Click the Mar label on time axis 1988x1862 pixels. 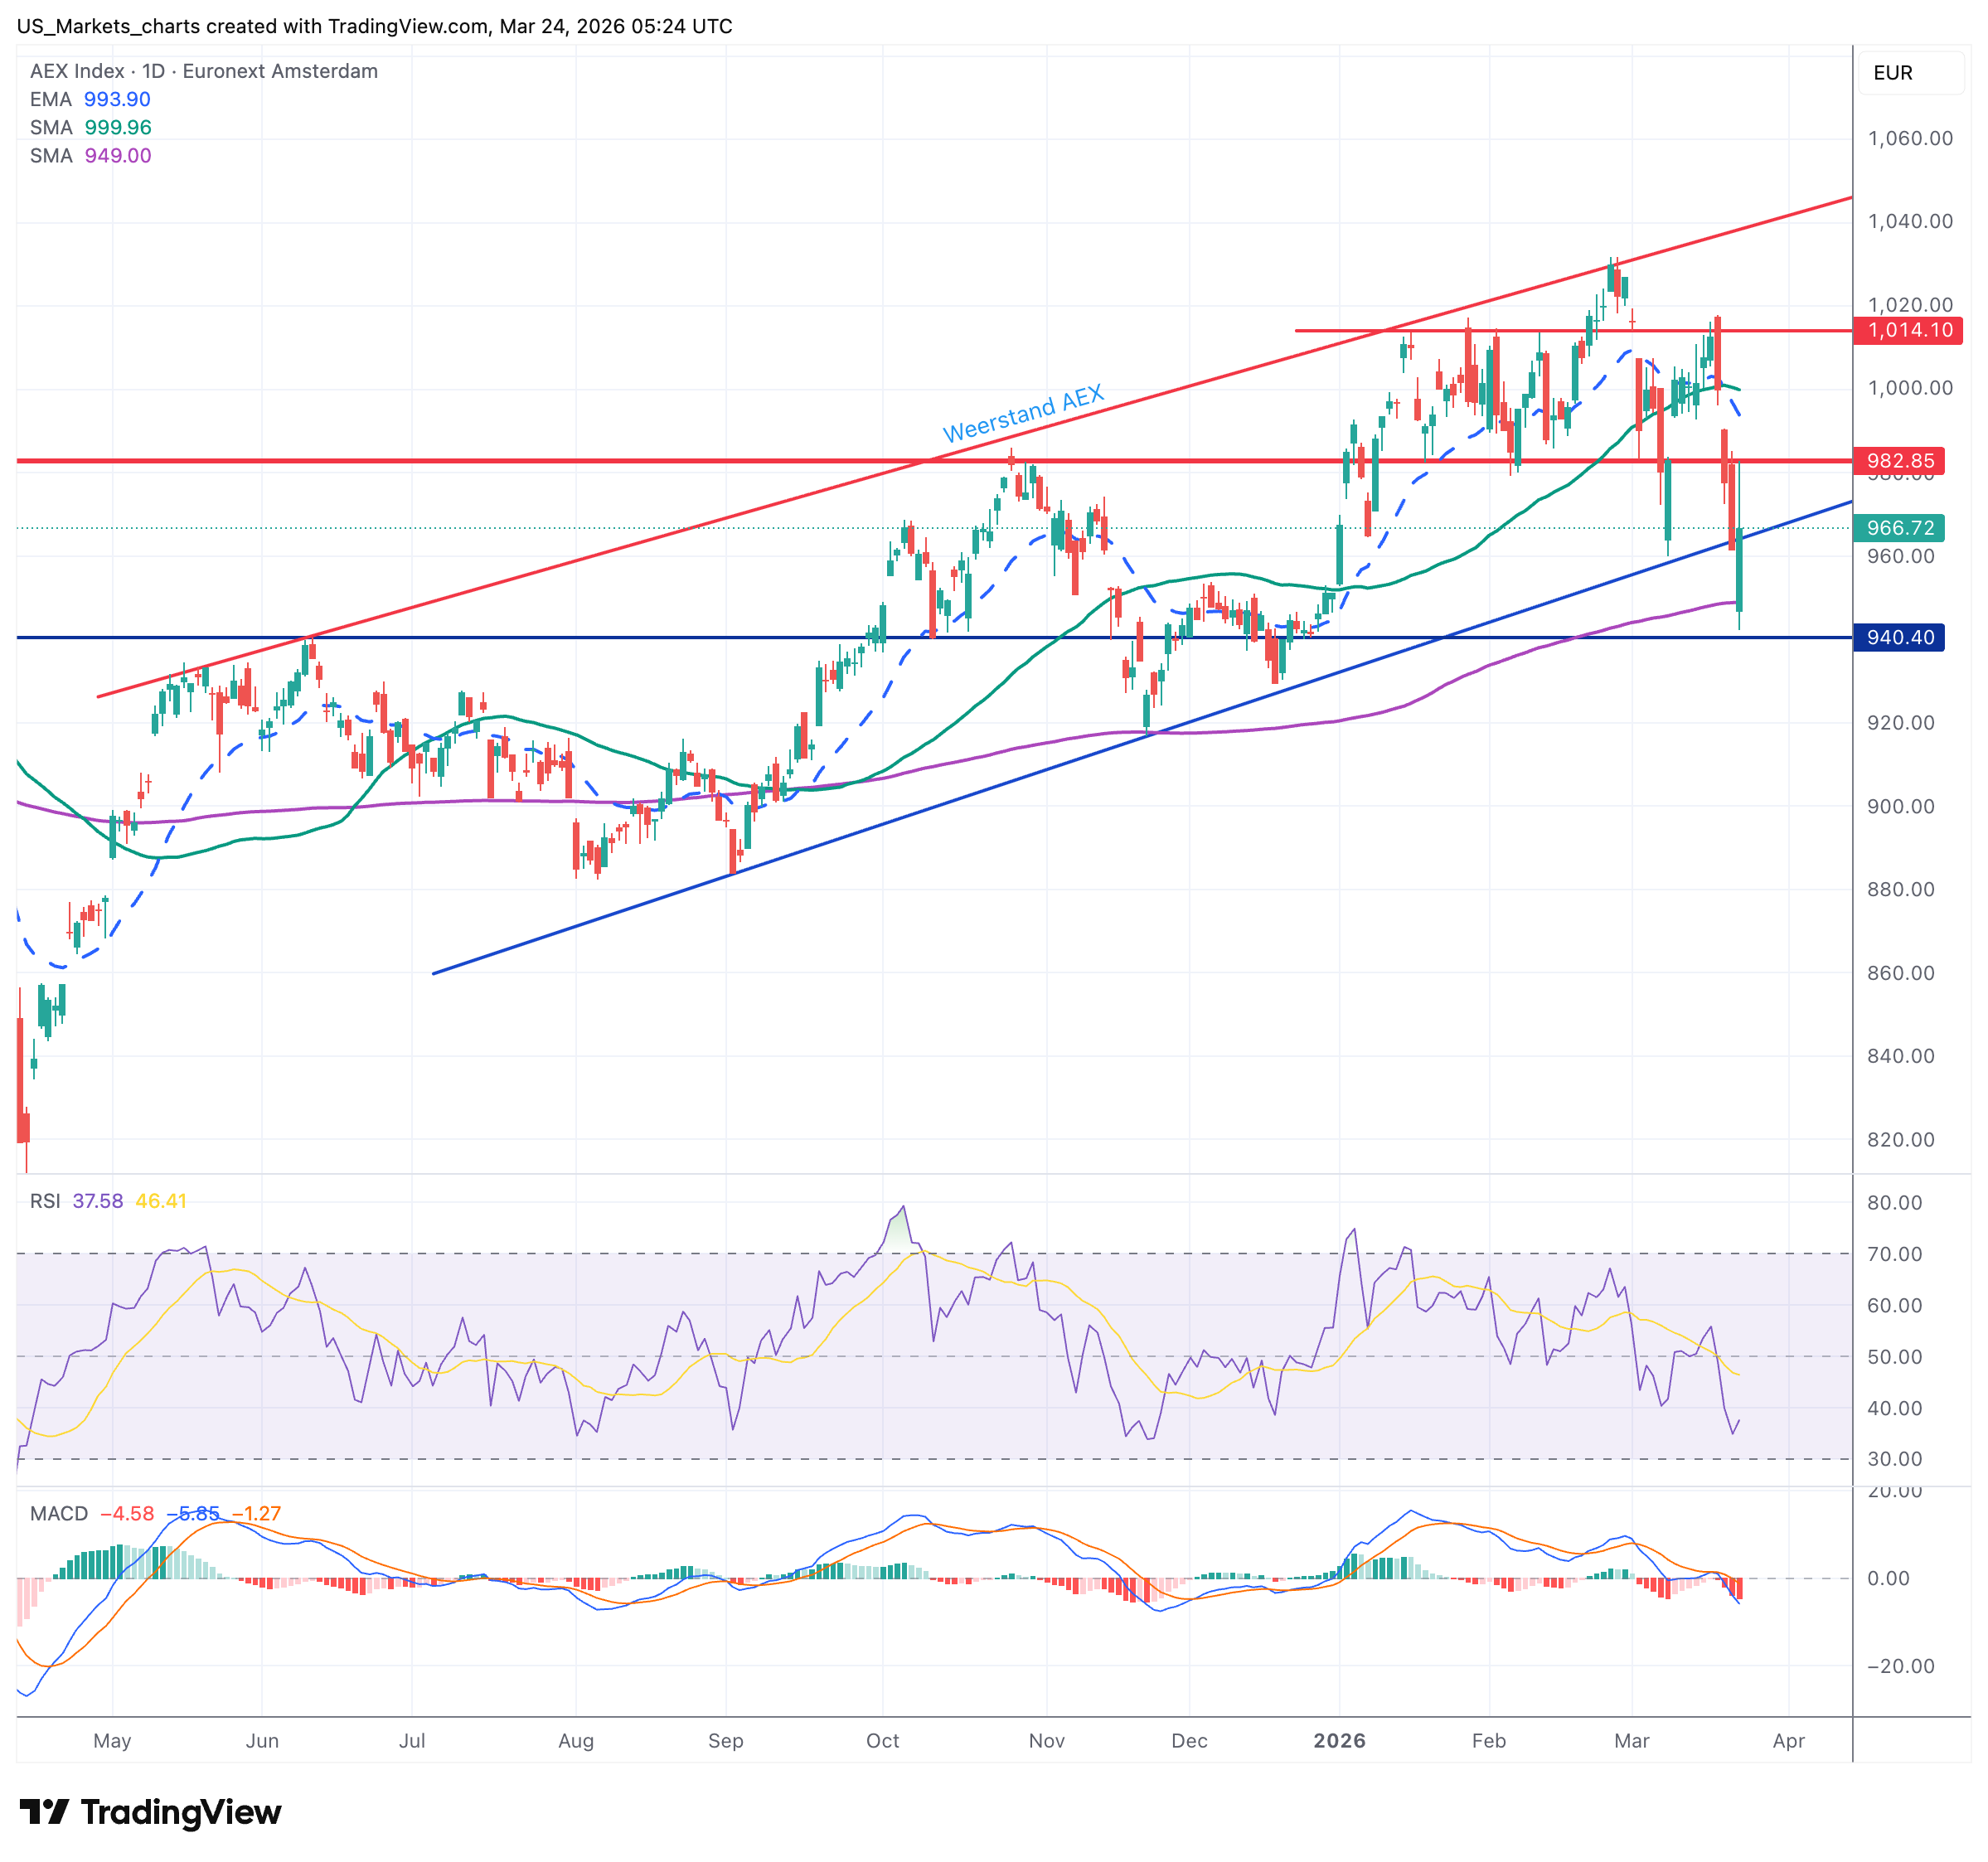tap(1631, 1740)
